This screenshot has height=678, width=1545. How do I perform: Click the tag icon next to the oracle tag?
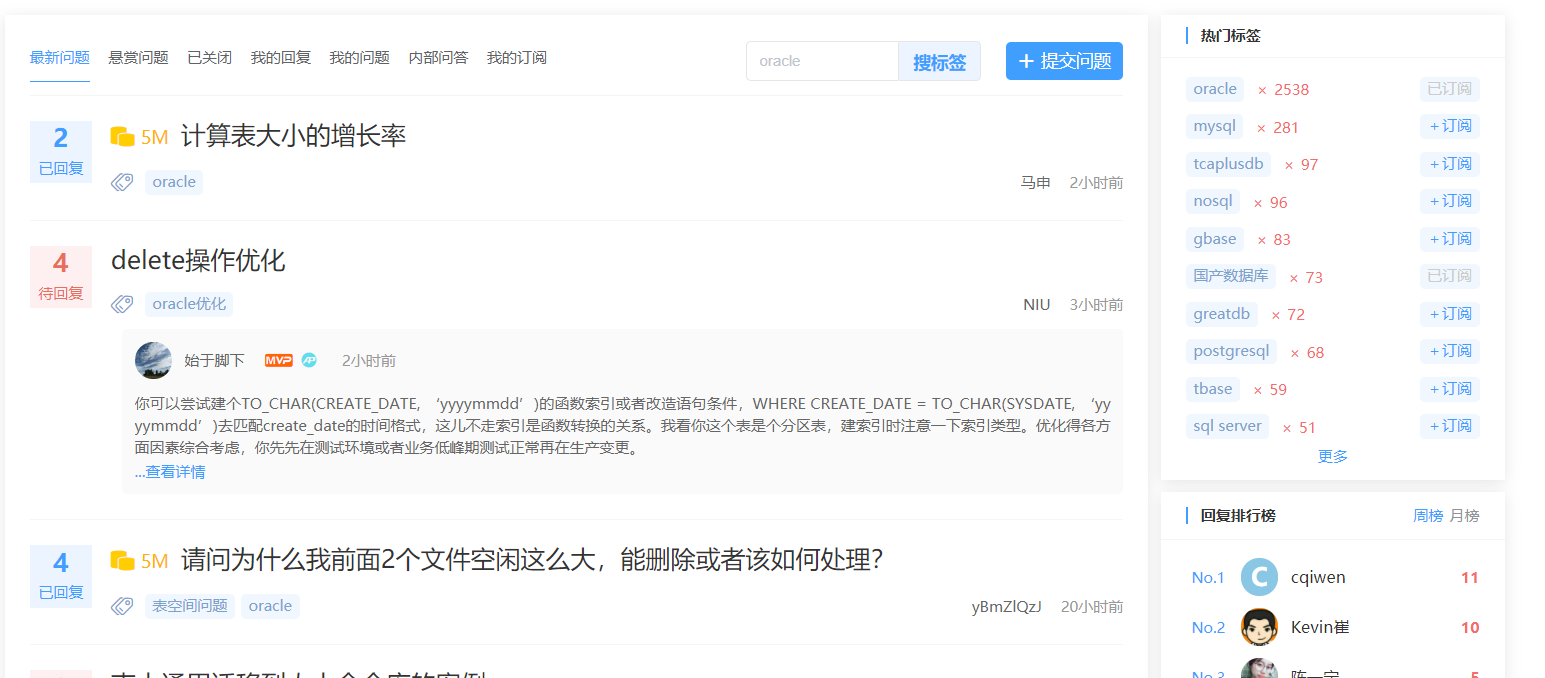(122, 182)
